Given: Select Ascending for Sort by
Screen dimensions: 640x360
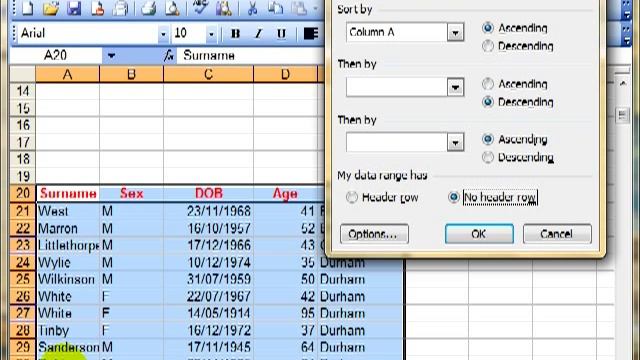Looking at the screenshot, I should pyautogui.click(x=488, y=28).
